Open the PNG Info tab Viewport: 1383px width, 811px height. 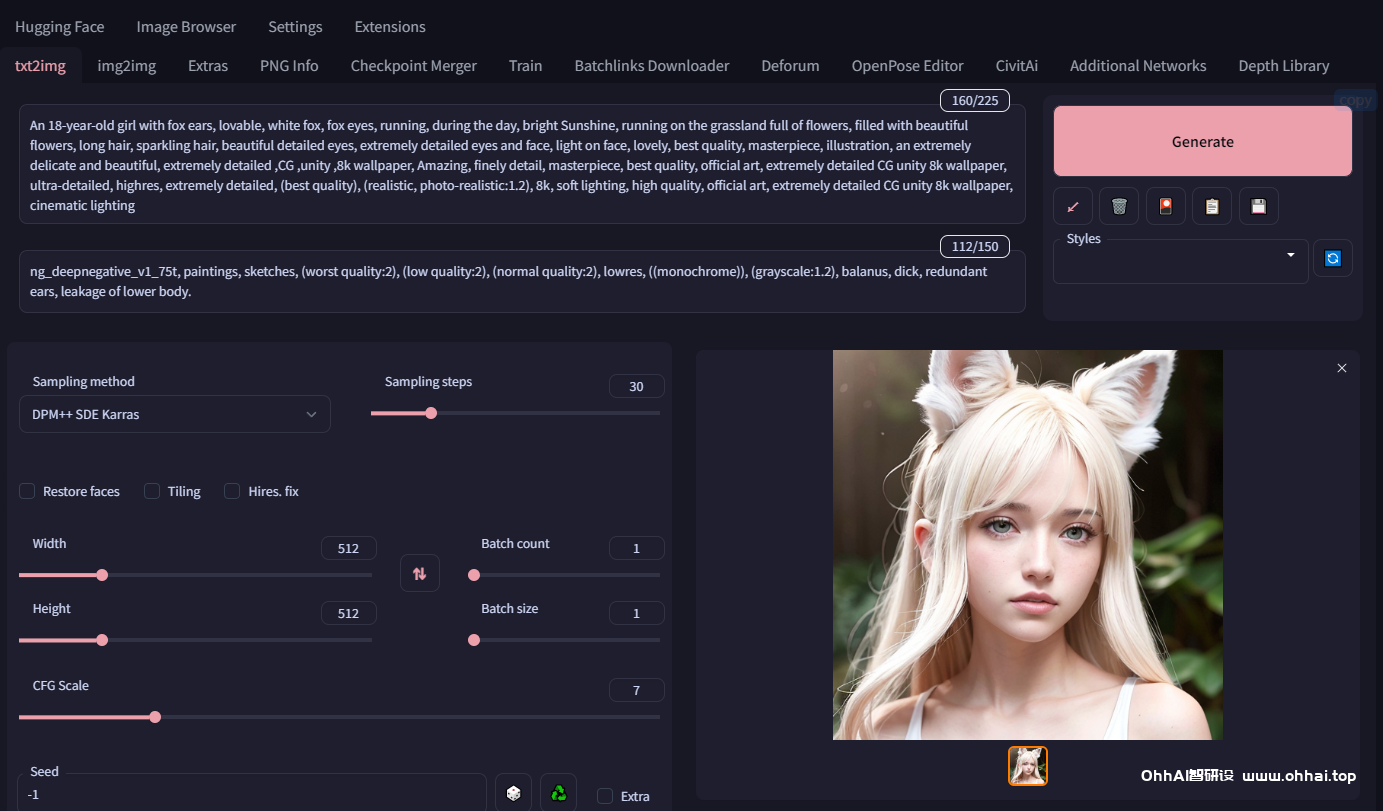click(x=289, y=66)
